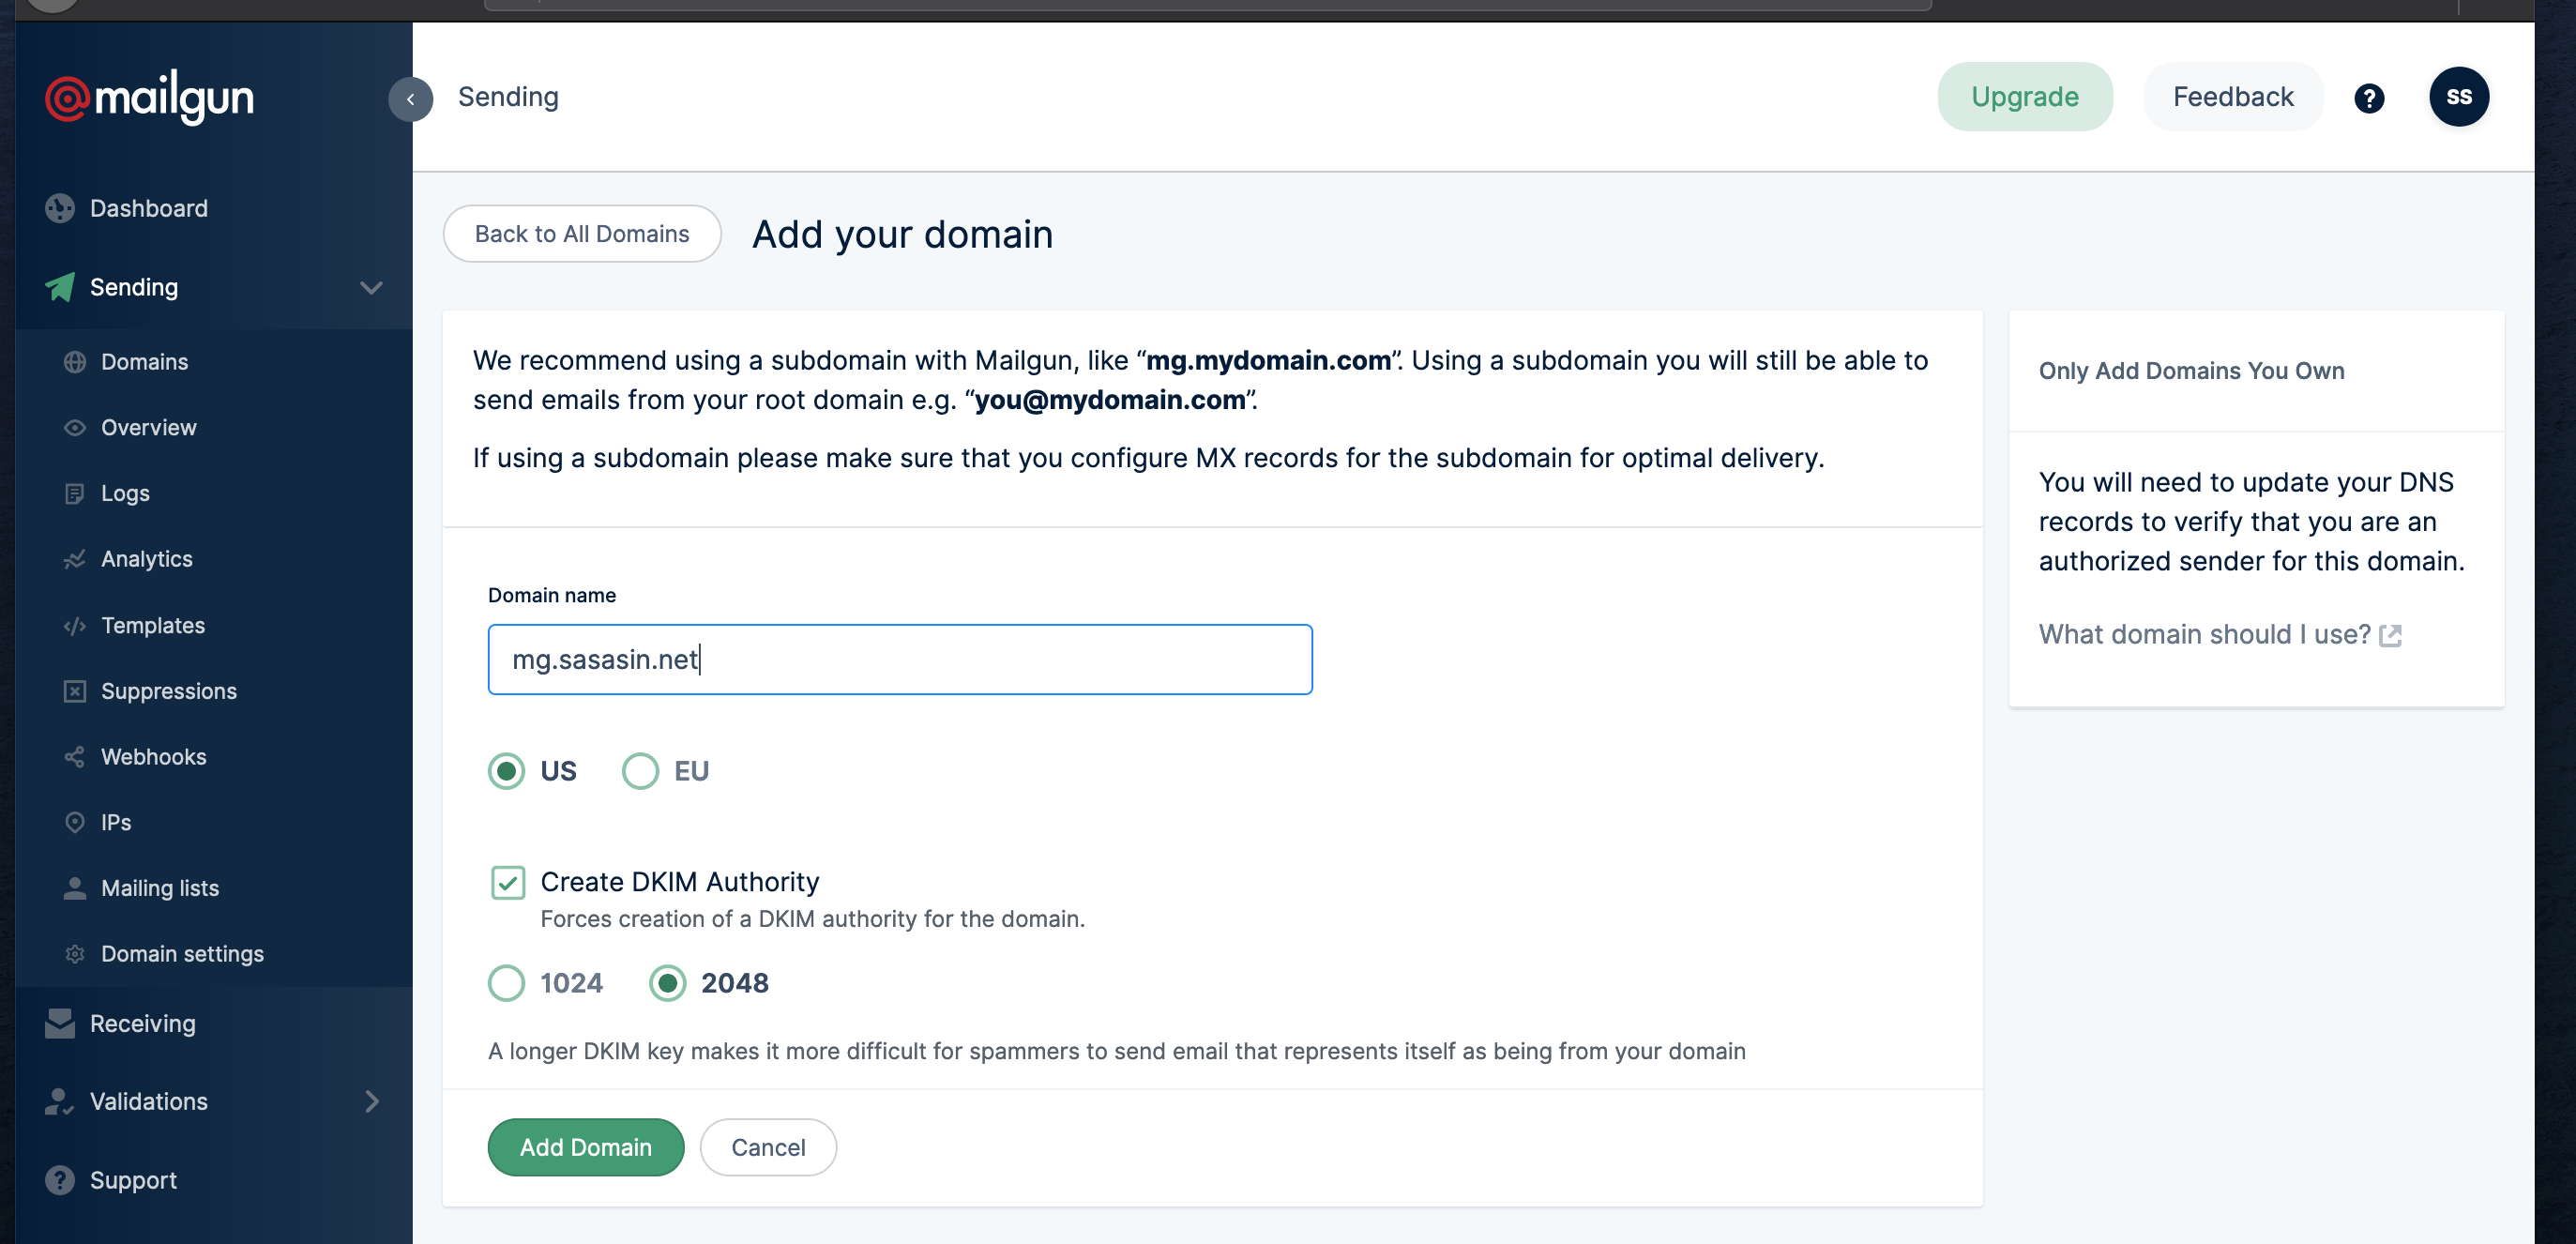This screenshot has width=2576, height=1244.
Task: Click into the Domain name input field
Action: 899,659
